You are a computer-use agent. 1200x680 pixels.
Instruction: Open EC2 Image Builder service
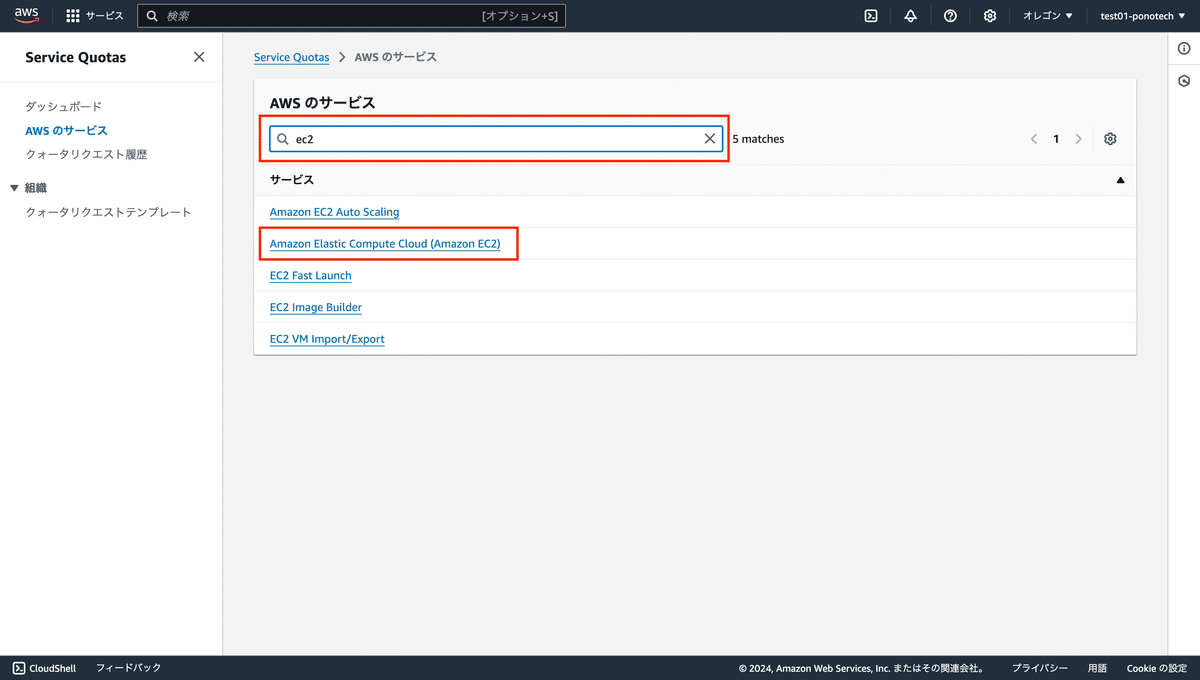[x=316, y=308]
